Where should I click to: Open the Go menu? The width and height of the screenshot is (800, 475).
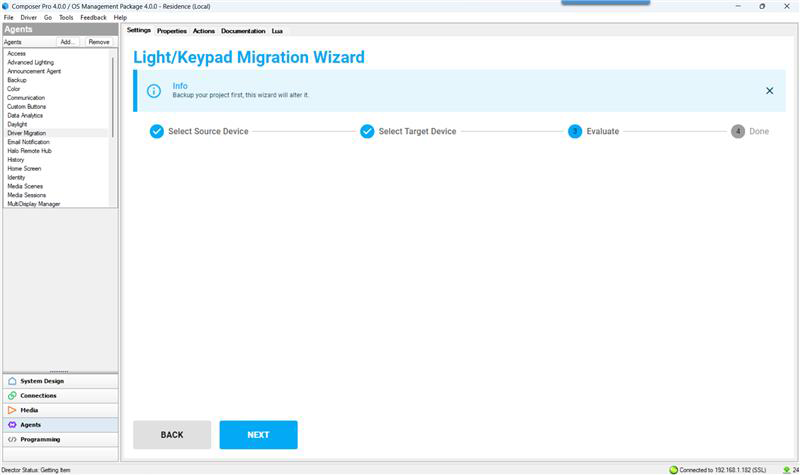point(48,17)
